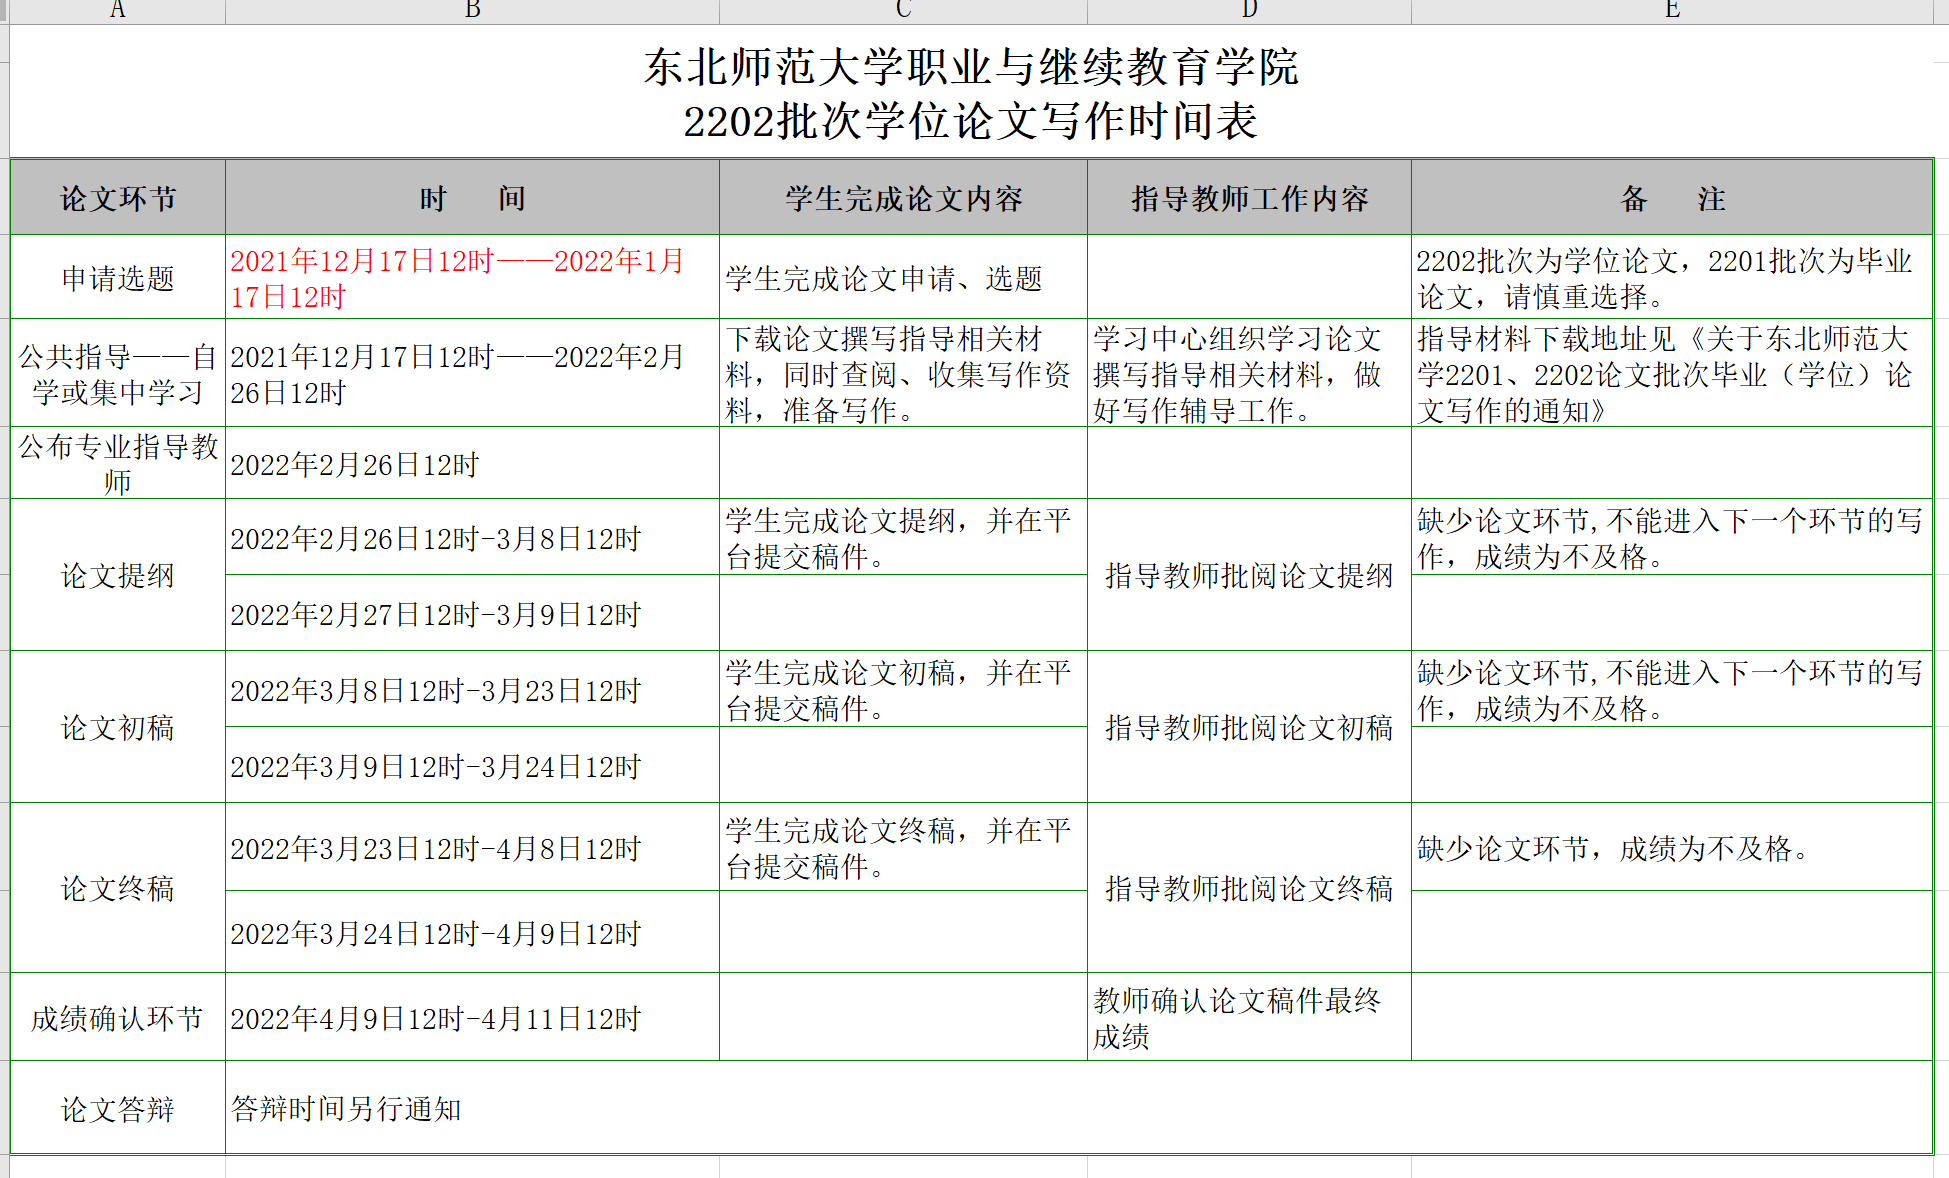
Task: Click header cell 备 注
Action: pyautogui.click(x=1672, y=198)
